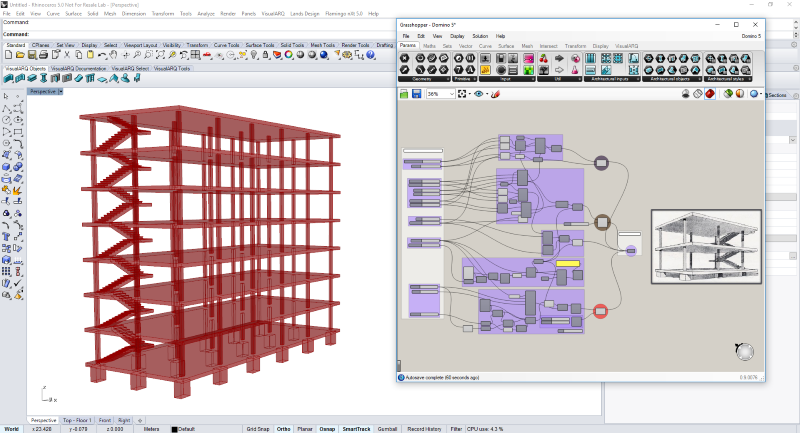
Task: Open the Grasshopper preview eye dropdown arrow
Action: (x=489, y=94)
